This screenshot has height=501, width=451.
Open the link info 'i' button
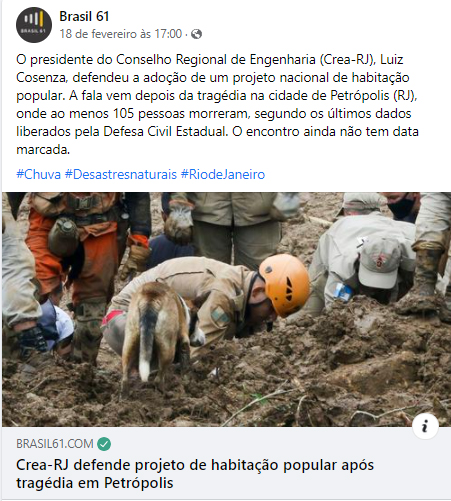(x=425, y=426)
